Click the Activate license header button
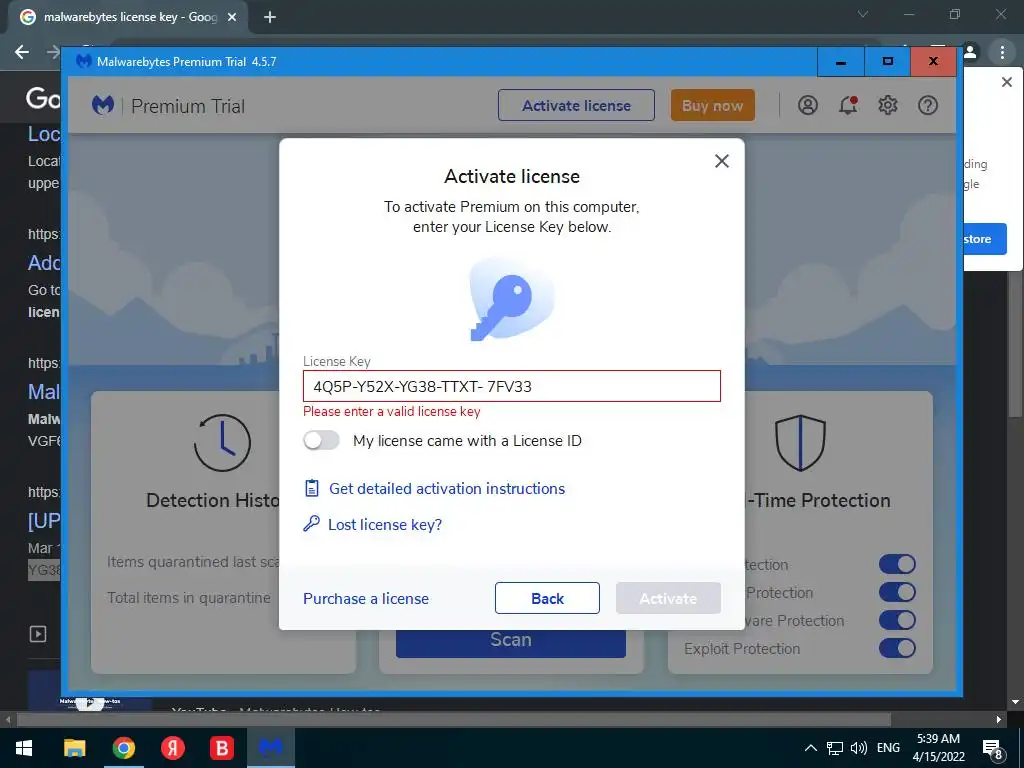Image resolution: width=1024 pixels, height=768 pixels. (576, 105)
